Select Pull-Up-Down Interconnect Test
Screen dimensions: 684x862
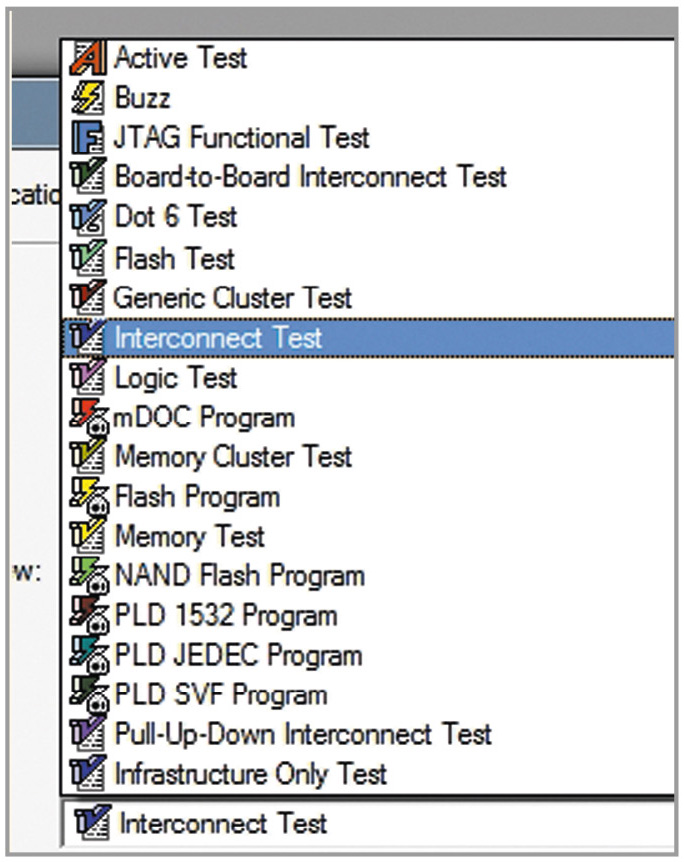[303, 735]
